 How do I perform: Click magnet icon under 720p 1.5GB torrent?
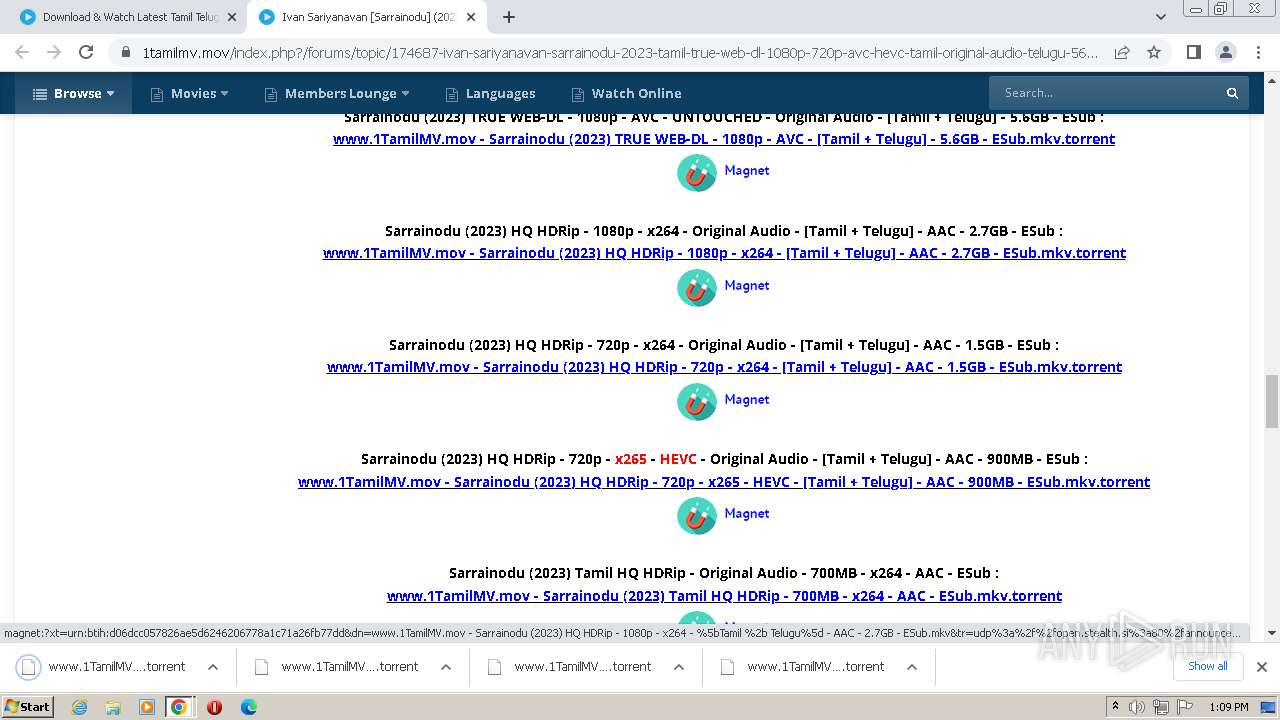point(697,401)
